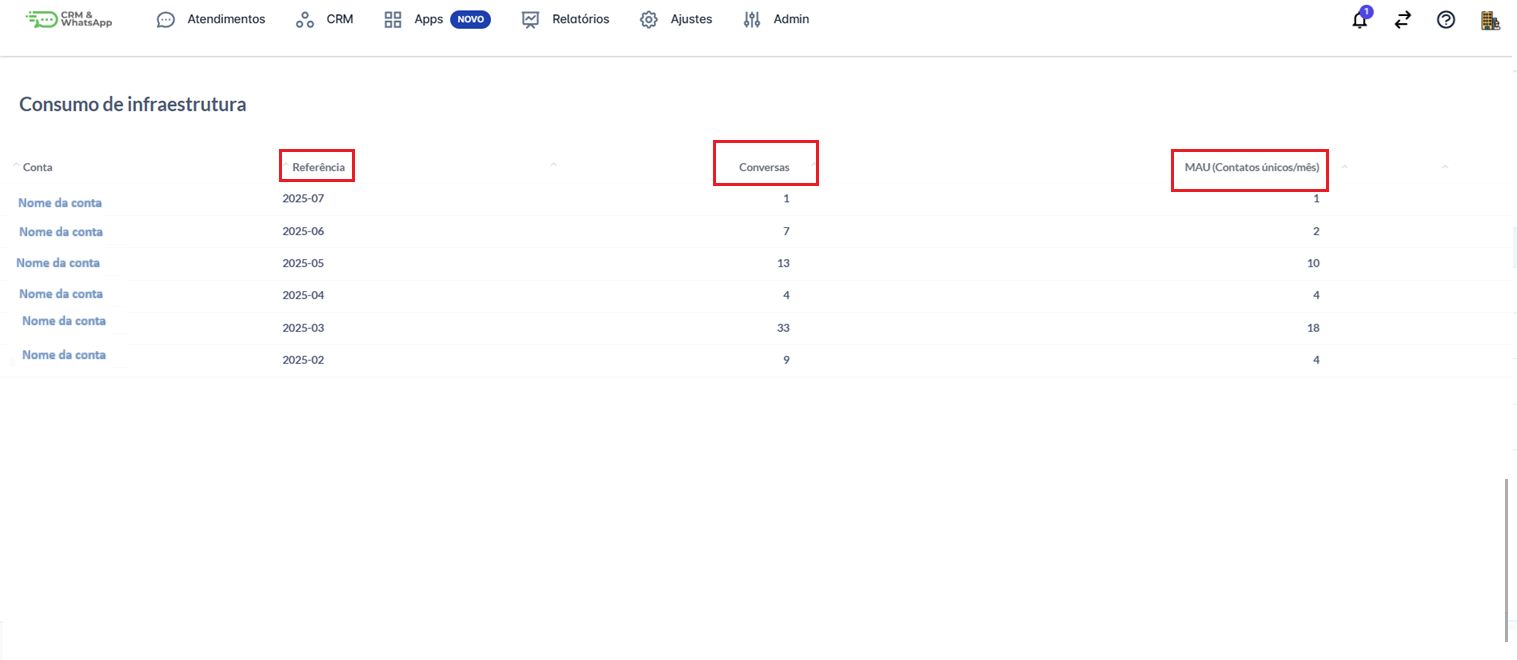Click the building account icon
The width and height of the screenshot is (1517, 660).
tap(1490, 20)
